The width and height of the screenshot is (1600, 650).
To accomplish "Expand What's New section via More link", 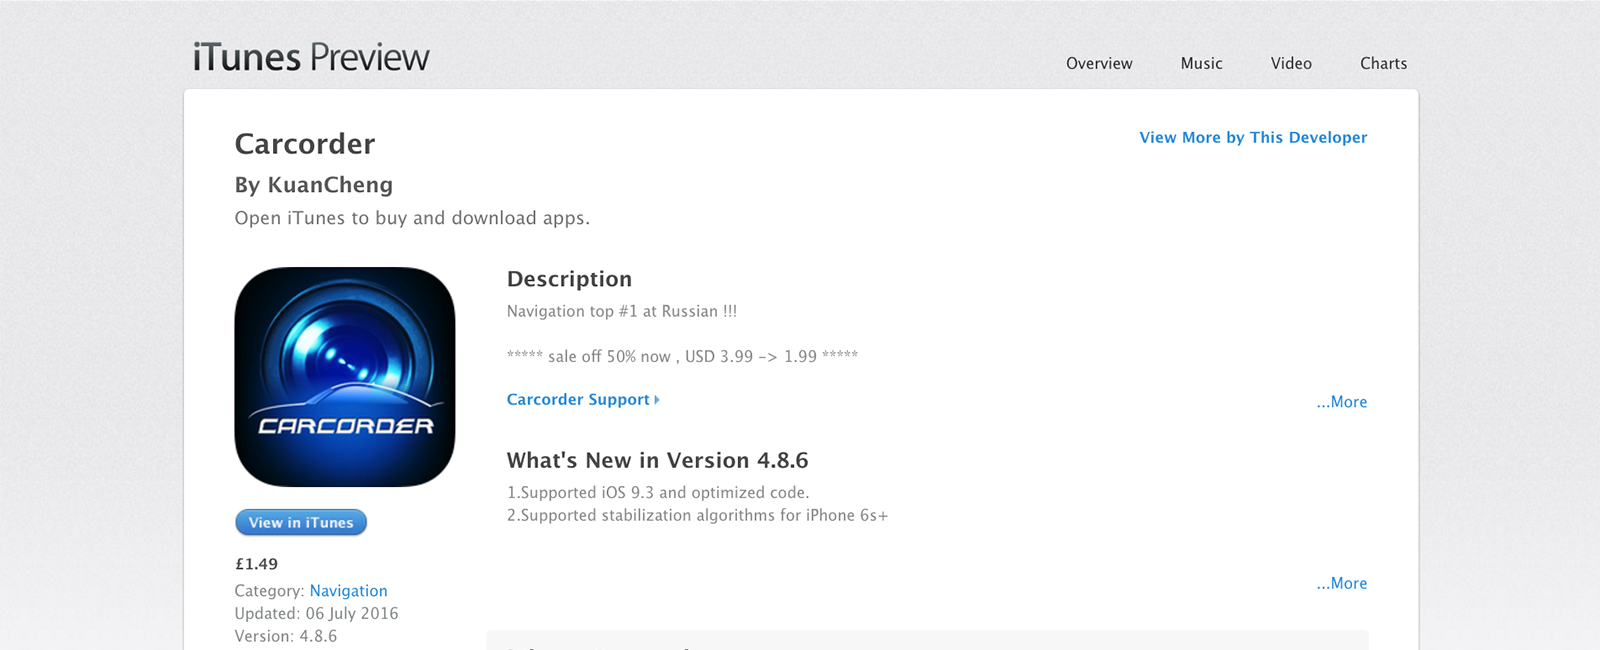I will [1342, 584].
